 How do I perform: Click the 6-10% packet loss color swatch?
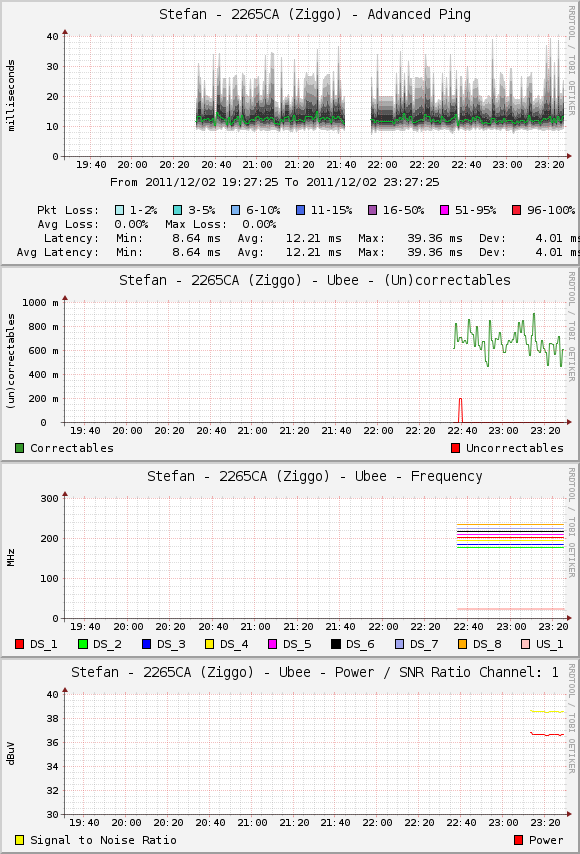236,210
